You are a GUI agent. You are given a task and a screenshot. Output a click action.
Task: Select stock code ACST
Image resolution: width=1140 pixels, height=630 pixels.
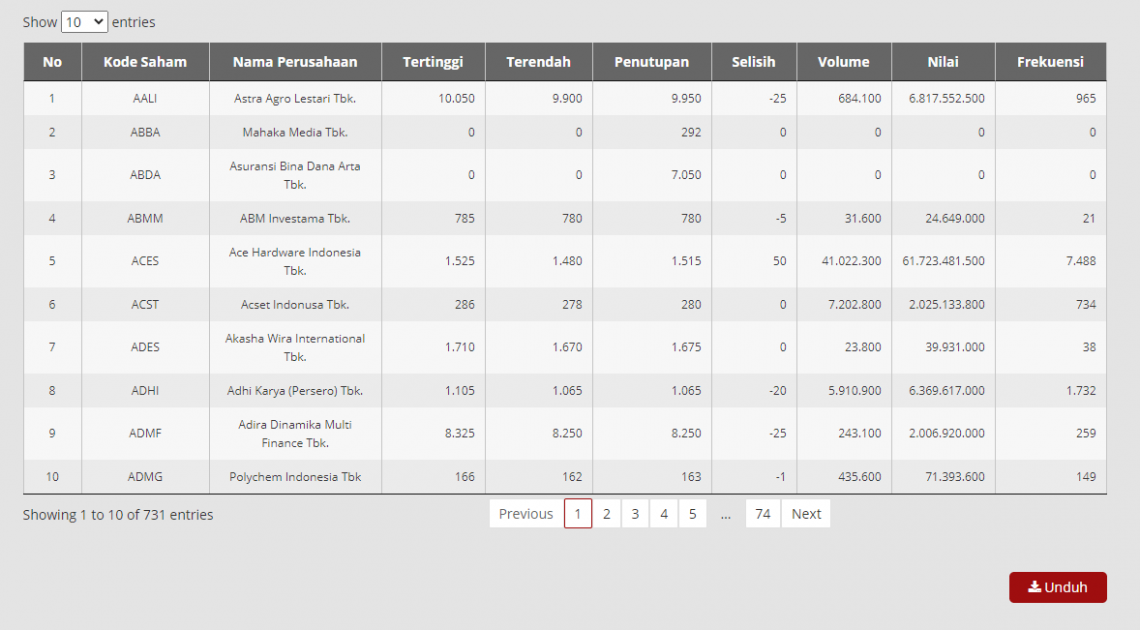(x=145, y=304)
